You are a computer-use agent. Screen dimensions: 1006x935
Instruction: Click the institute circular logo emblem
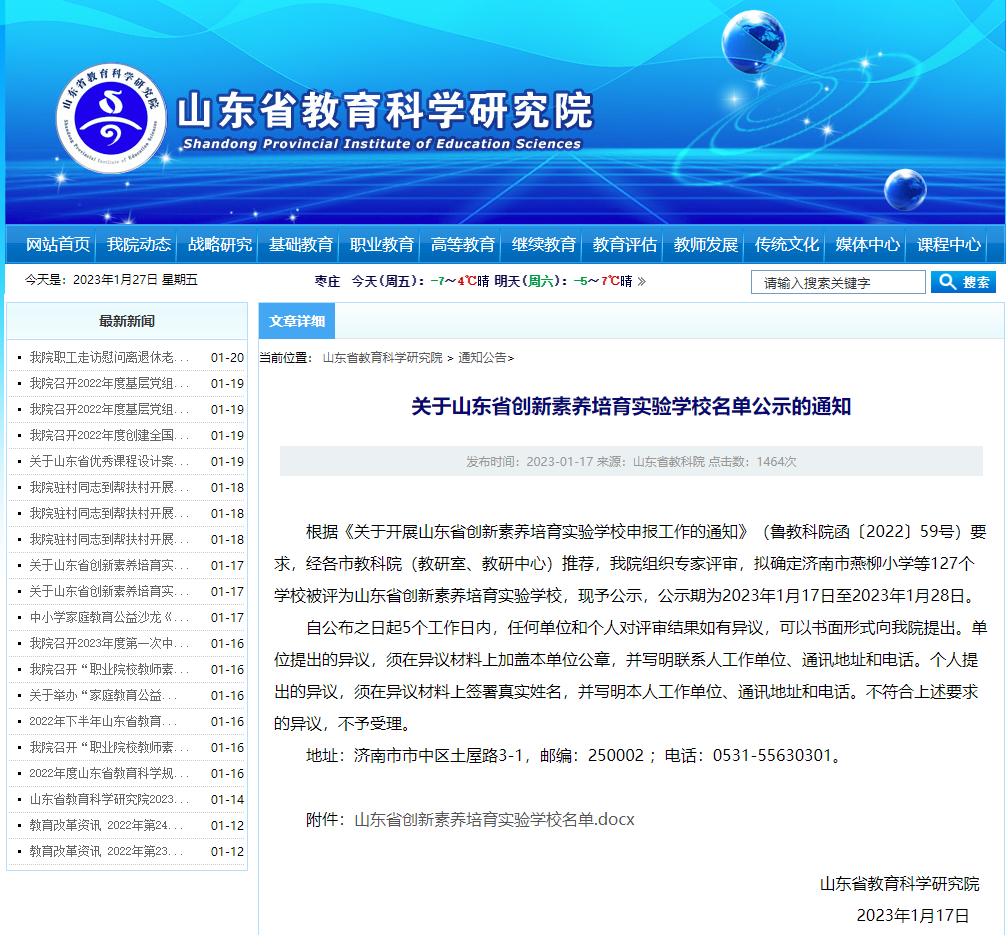coord(111,118)
